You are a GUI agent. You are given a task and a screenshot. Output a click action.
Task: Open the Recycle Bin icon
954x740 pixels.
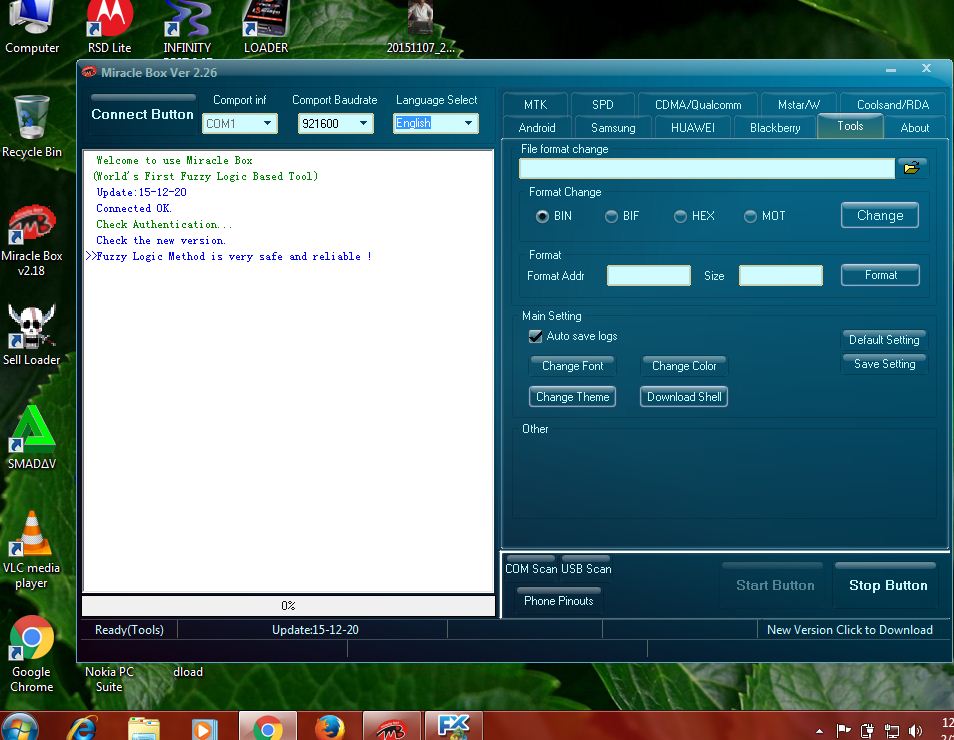(32, 127)
